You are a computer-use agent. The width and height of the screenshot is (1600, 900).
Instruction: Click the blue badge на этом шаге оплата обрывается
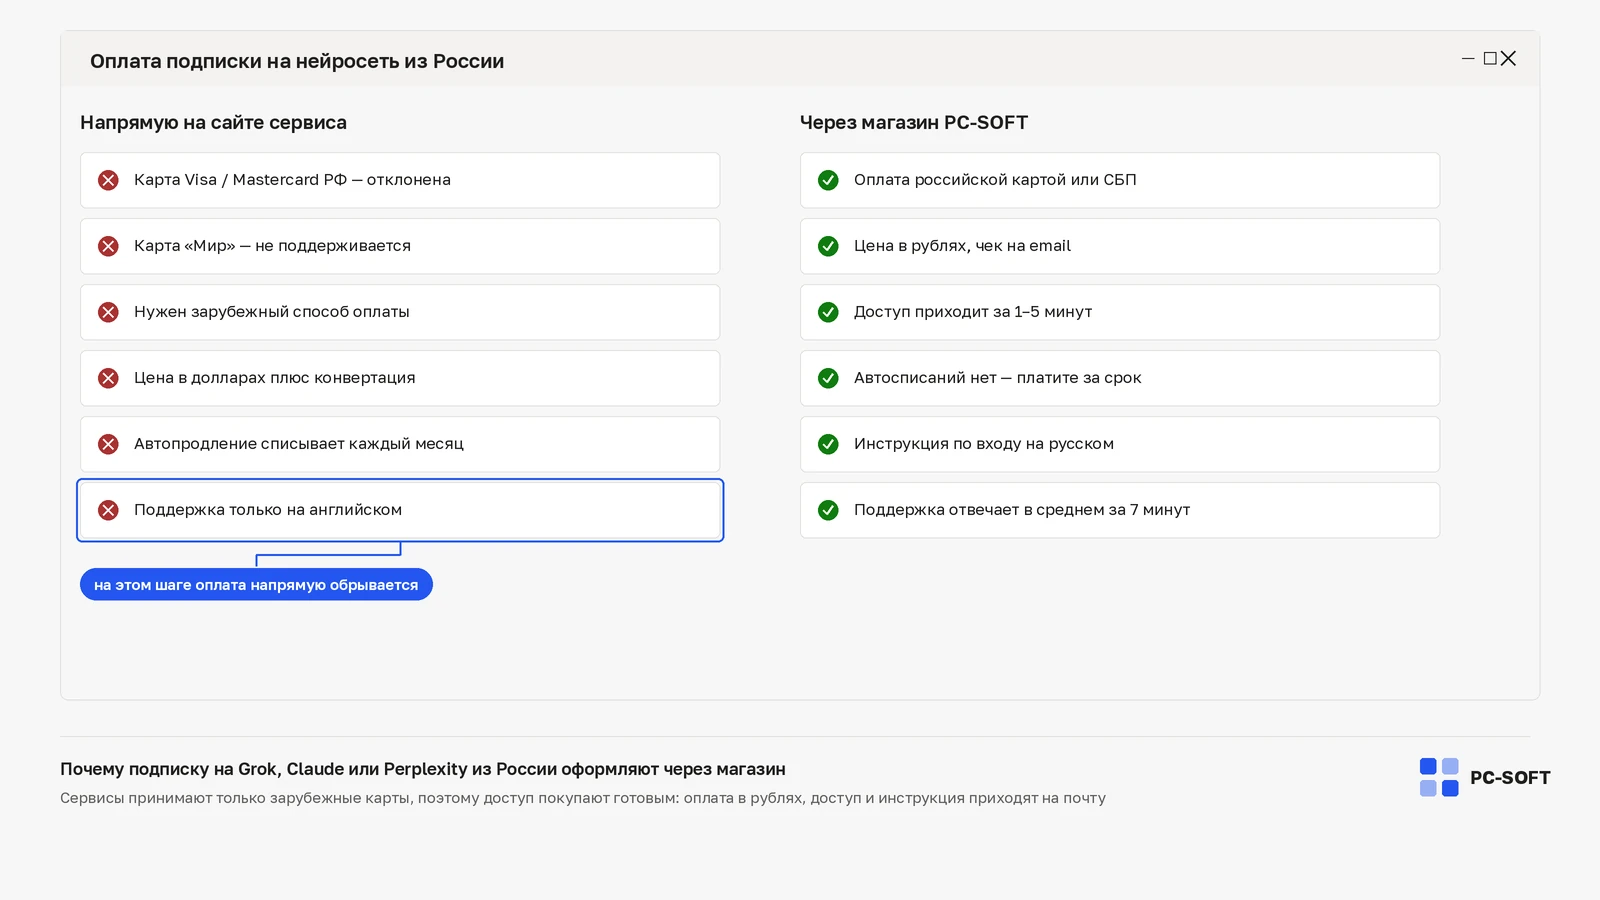pos(256,585)
